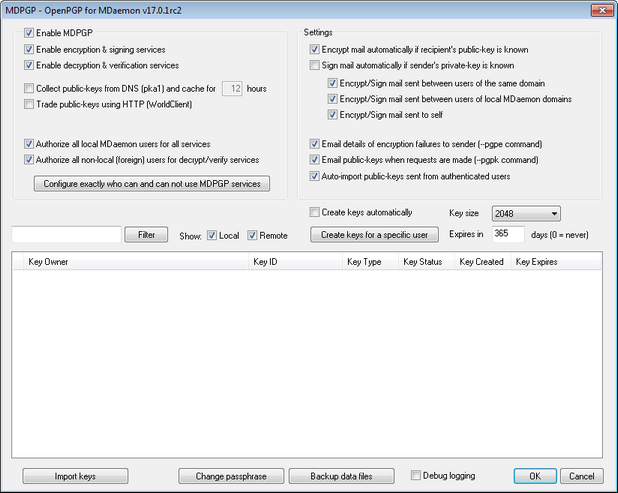This screenshot has height=493, width=618.
Task: Toggle Enable decryption & verification services
Action: [29, 65]
